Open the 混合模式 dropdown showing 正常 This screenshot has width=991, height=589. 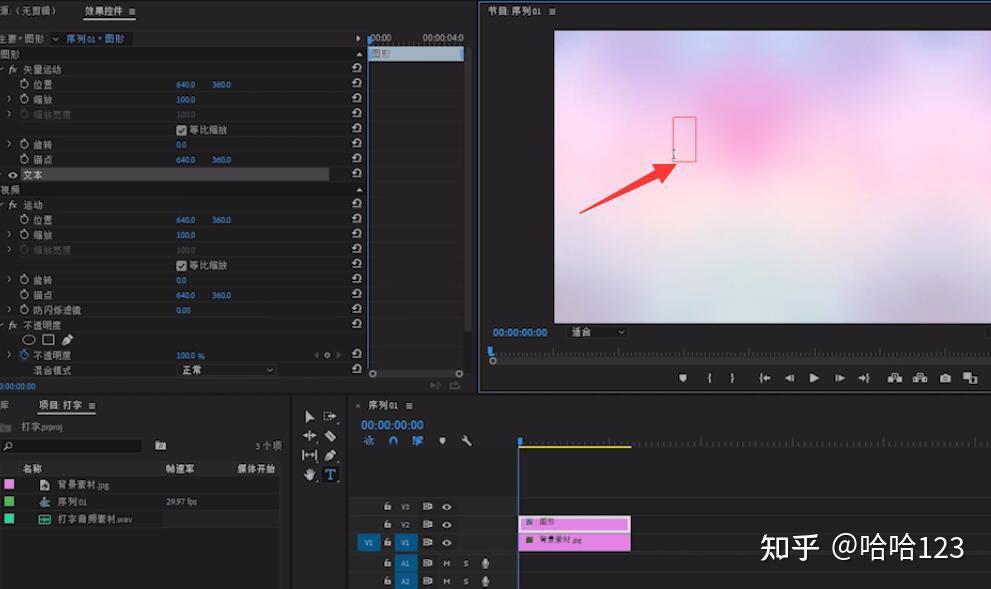coord(226,370)
